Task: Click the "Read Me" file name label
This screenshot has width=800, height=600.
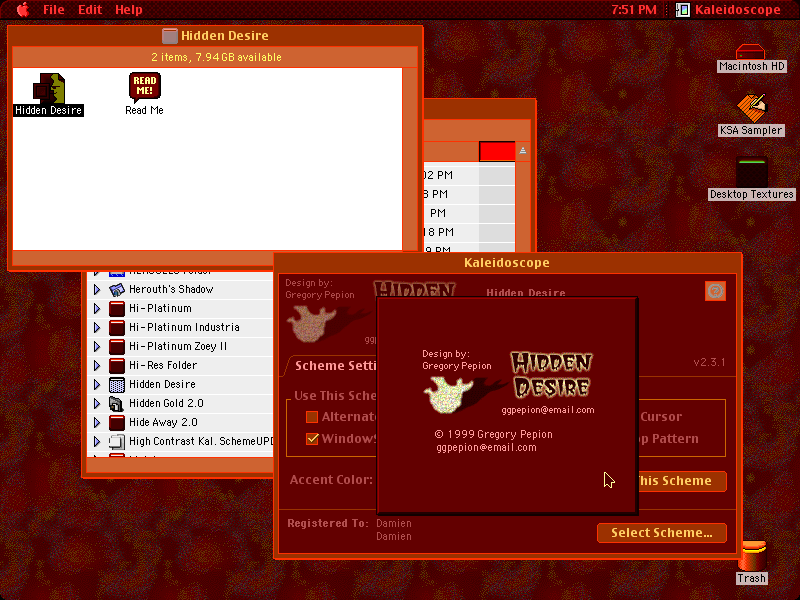Action: tap(144, 110)
